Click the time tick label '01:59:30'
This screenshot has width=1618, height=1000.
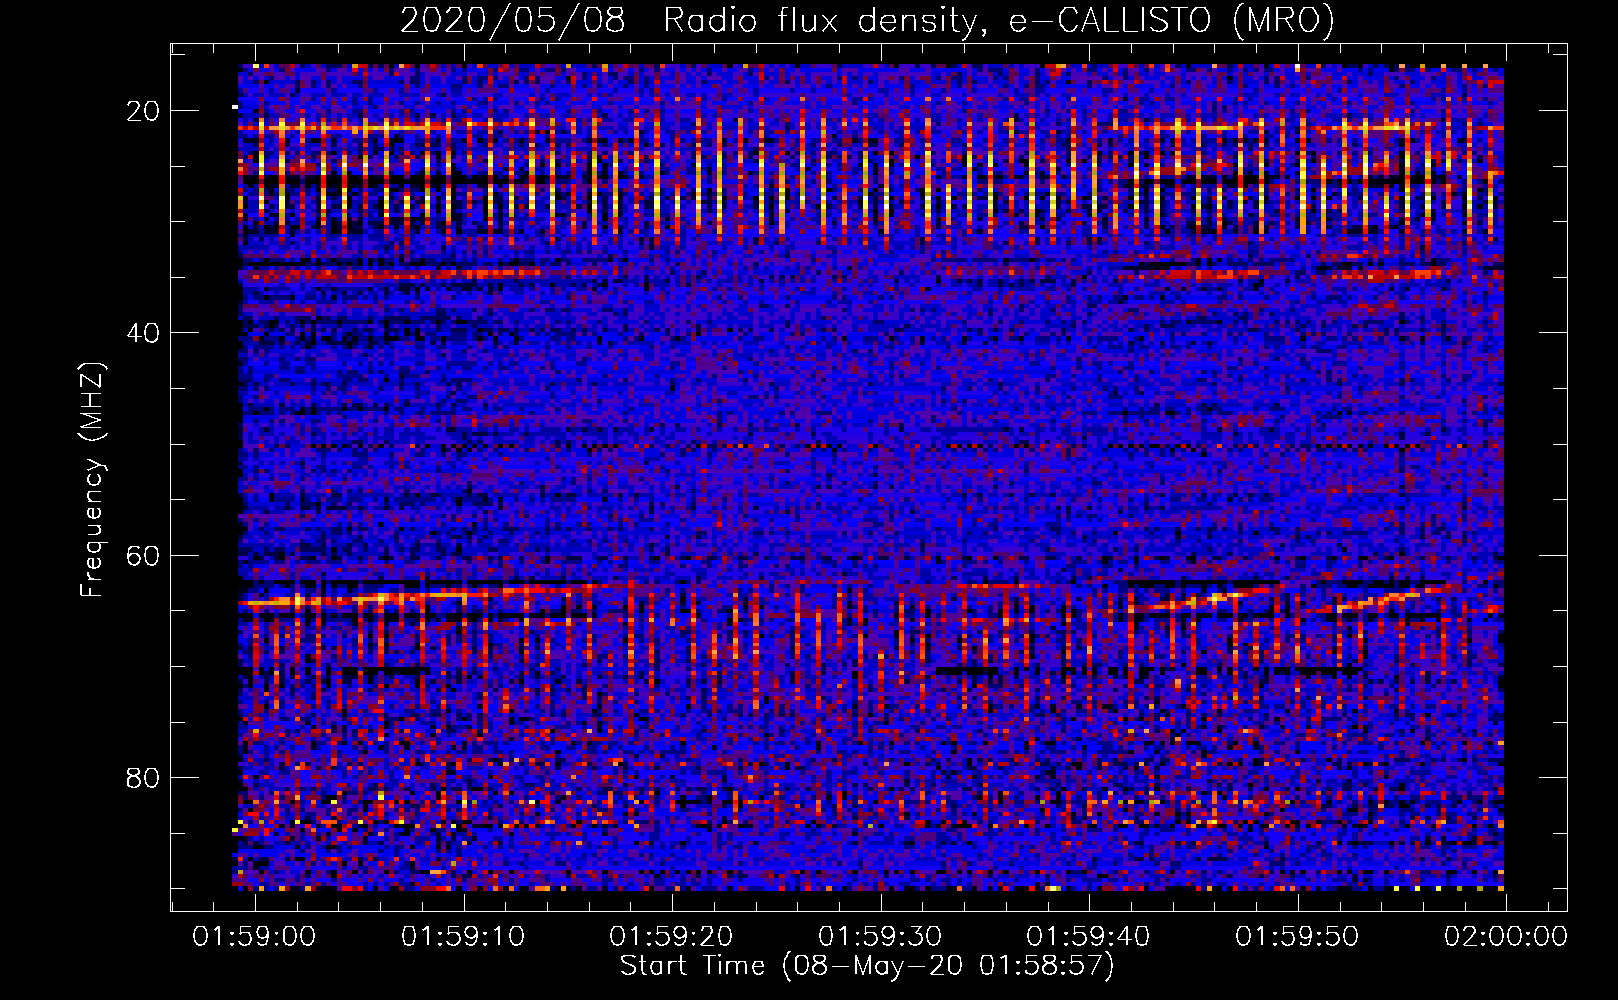(x=880, y=937)
